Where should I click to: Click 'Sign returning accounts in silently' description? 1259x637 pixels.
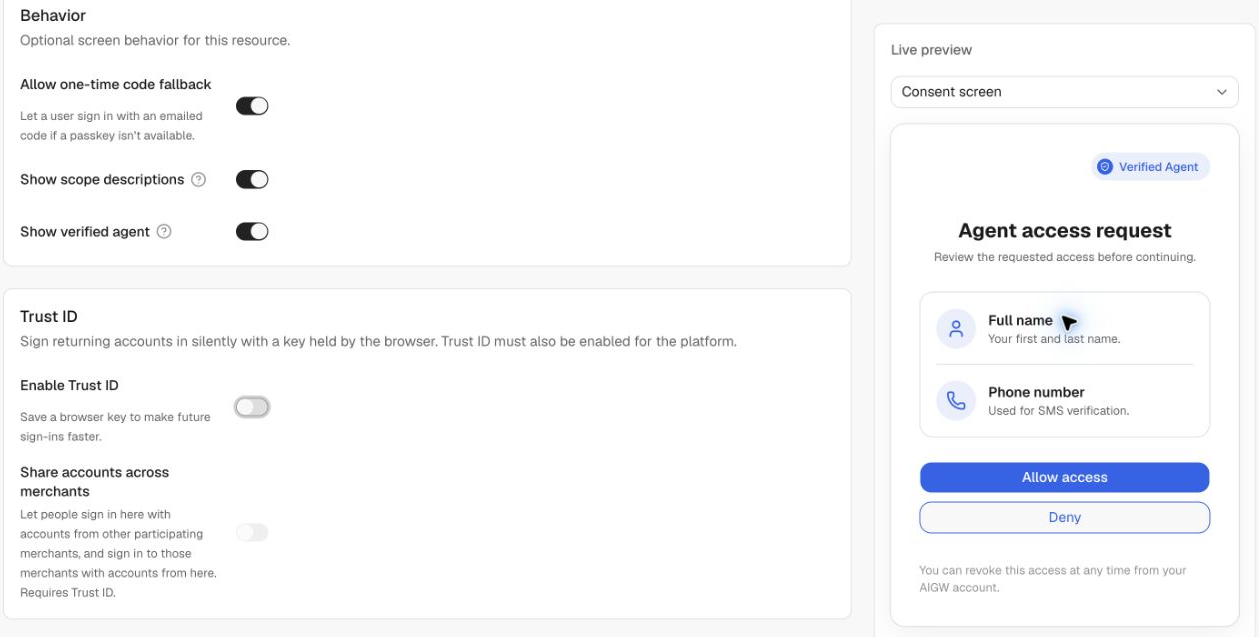click(378, 342)
